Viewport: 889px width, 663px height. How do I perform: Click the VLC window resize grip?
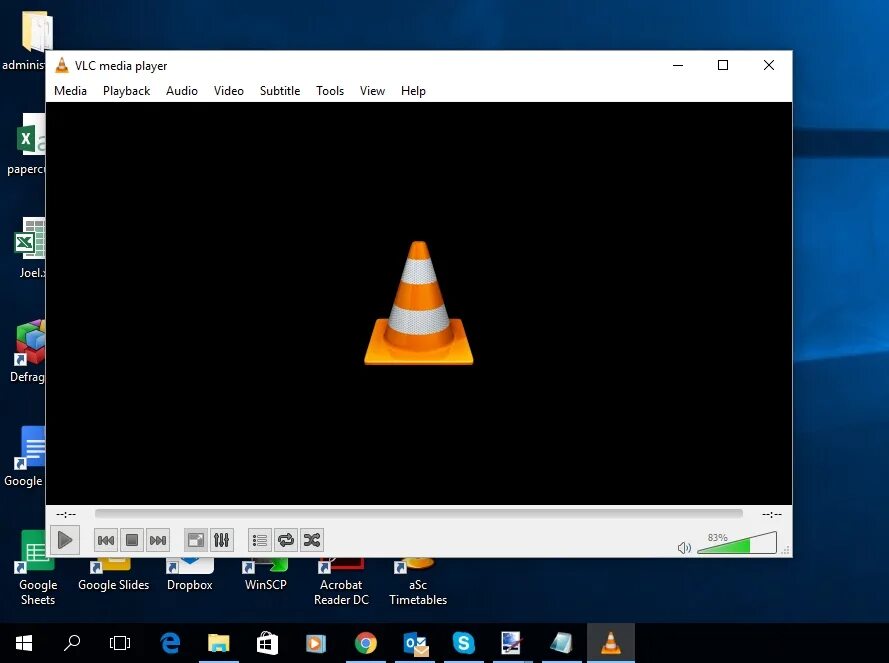786,550
